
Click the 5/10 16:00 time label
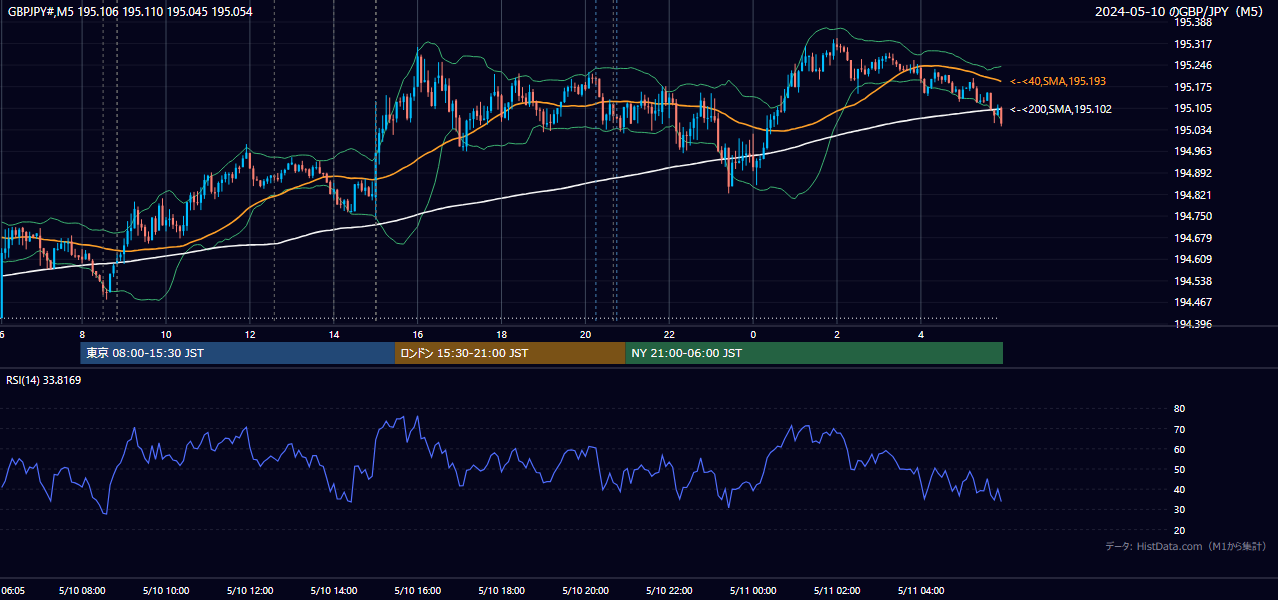[418, 591]
